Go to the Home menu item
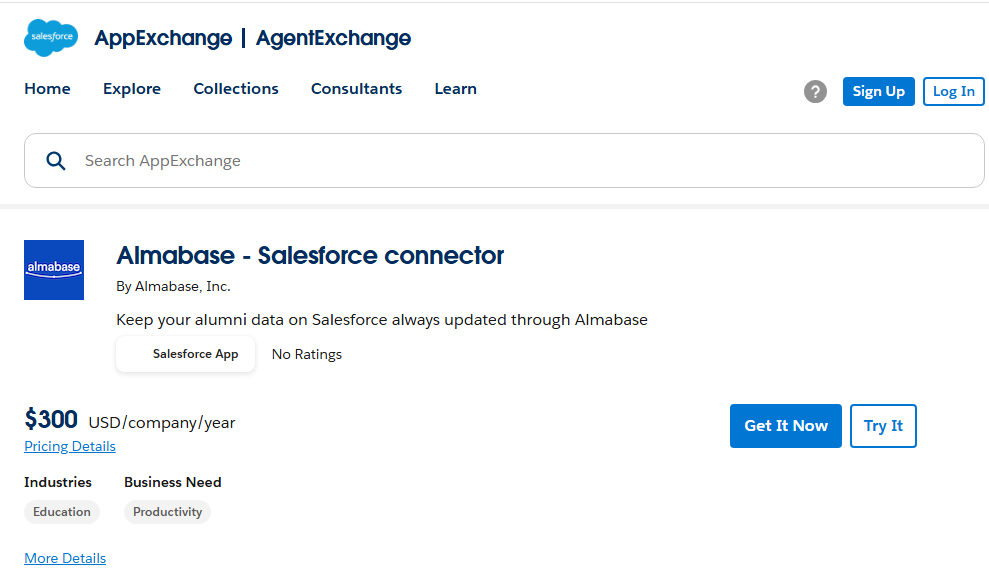This screenshot has width=989, height=576. (47, 89)
